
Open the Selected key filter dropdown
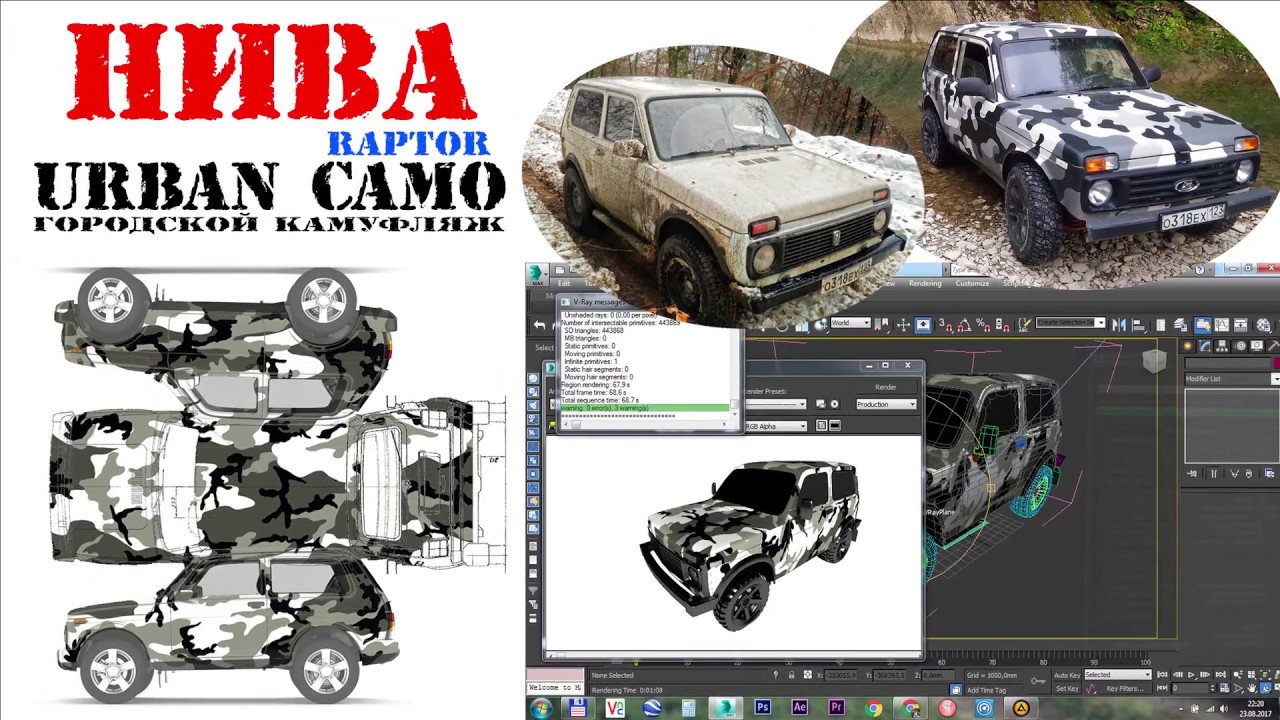point(1117,675)
